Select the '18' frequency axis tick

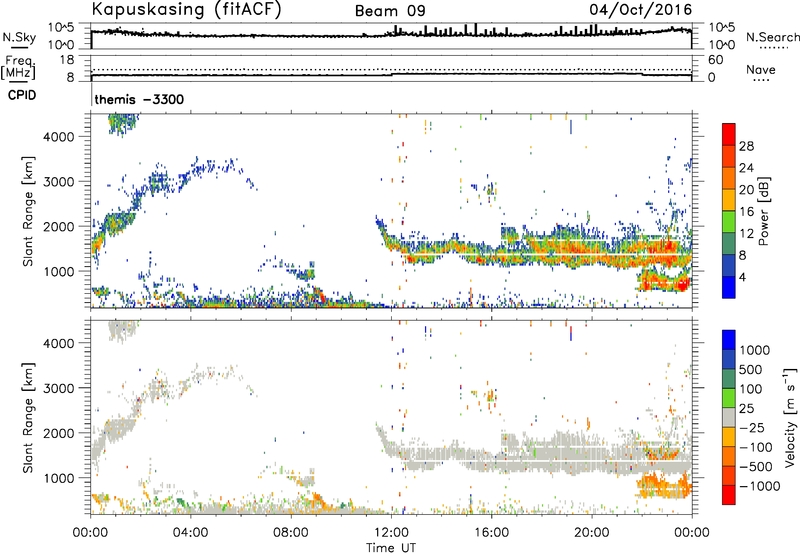tap(67, 60)
